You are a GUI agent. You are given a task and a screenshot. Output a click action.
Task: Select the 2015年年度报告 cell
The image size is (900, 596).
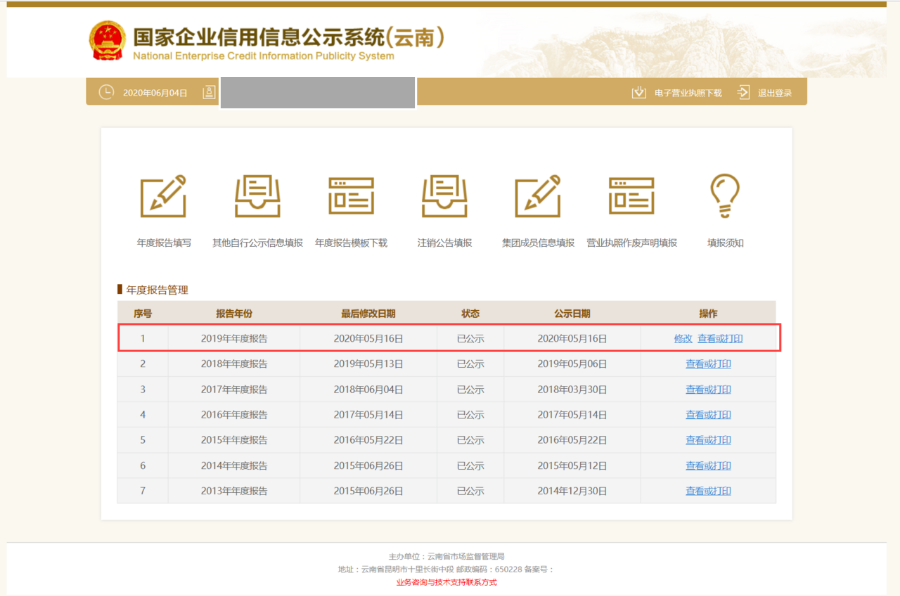point(234,440)
